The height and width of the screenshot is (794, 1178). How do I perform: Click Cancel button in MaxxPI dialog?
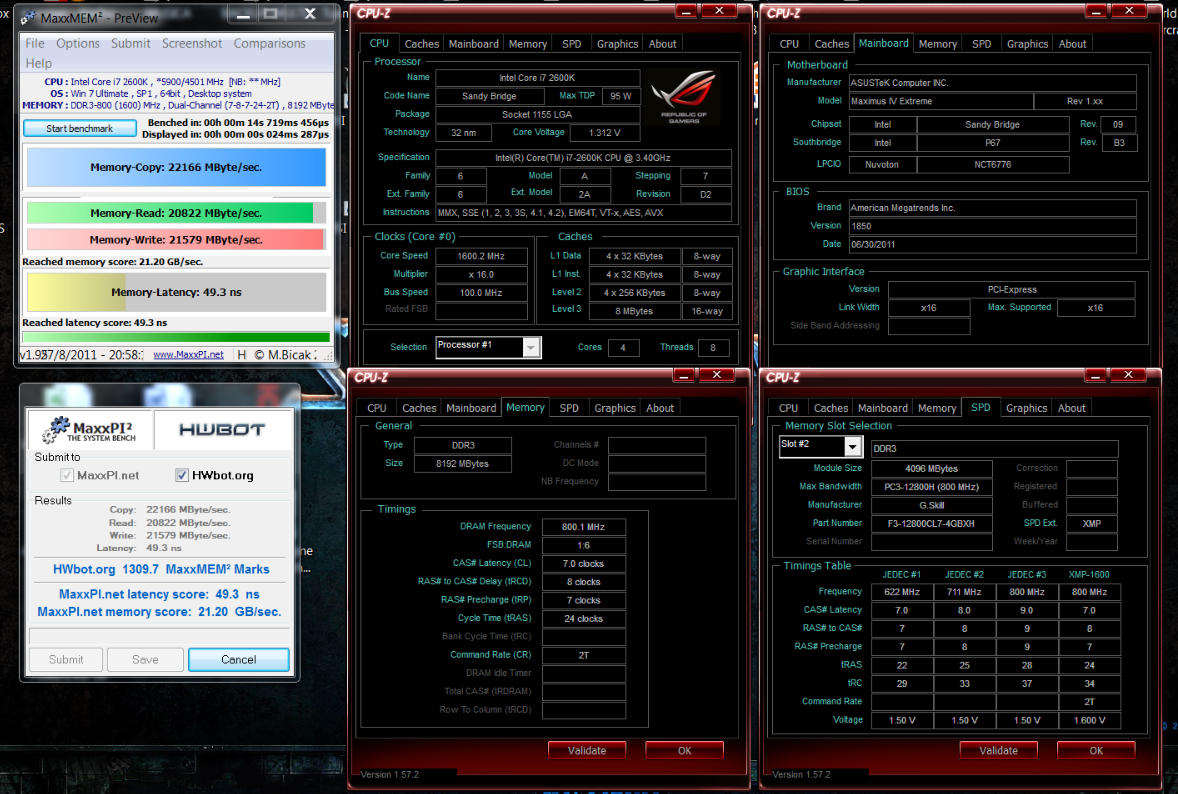coord(238,660)
